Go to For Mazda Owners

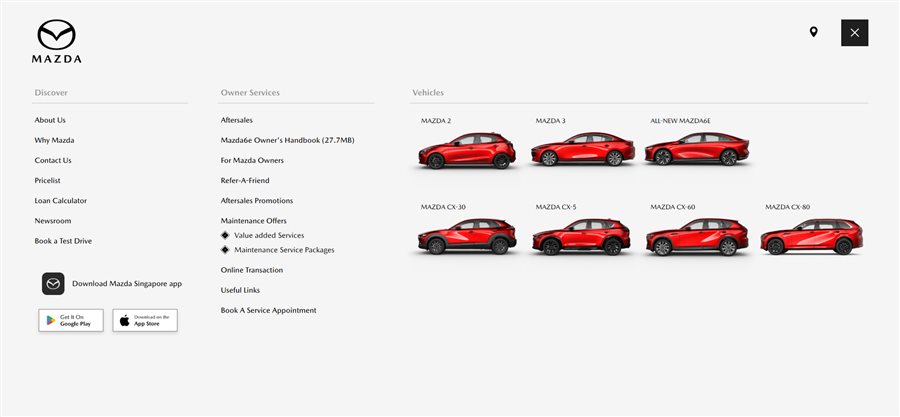(x=252, y=160)
